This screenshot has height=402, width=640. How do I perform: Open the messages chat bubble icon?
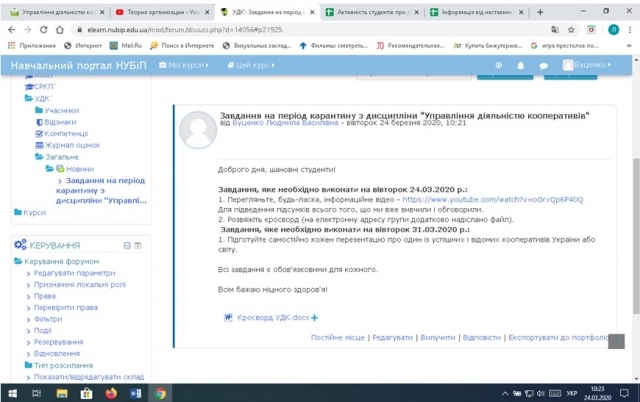[543, 65]
